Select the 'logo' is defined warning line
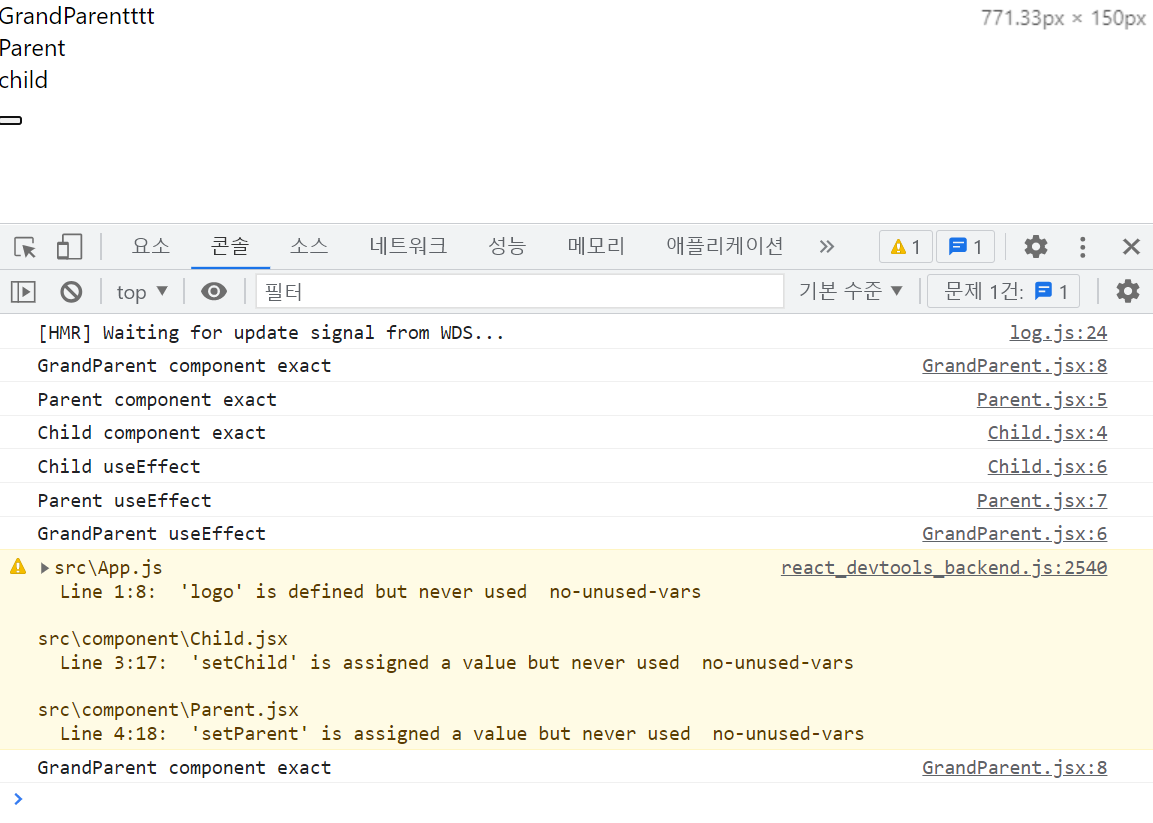This screenshot has height=823, width=1153. [380, 591]
